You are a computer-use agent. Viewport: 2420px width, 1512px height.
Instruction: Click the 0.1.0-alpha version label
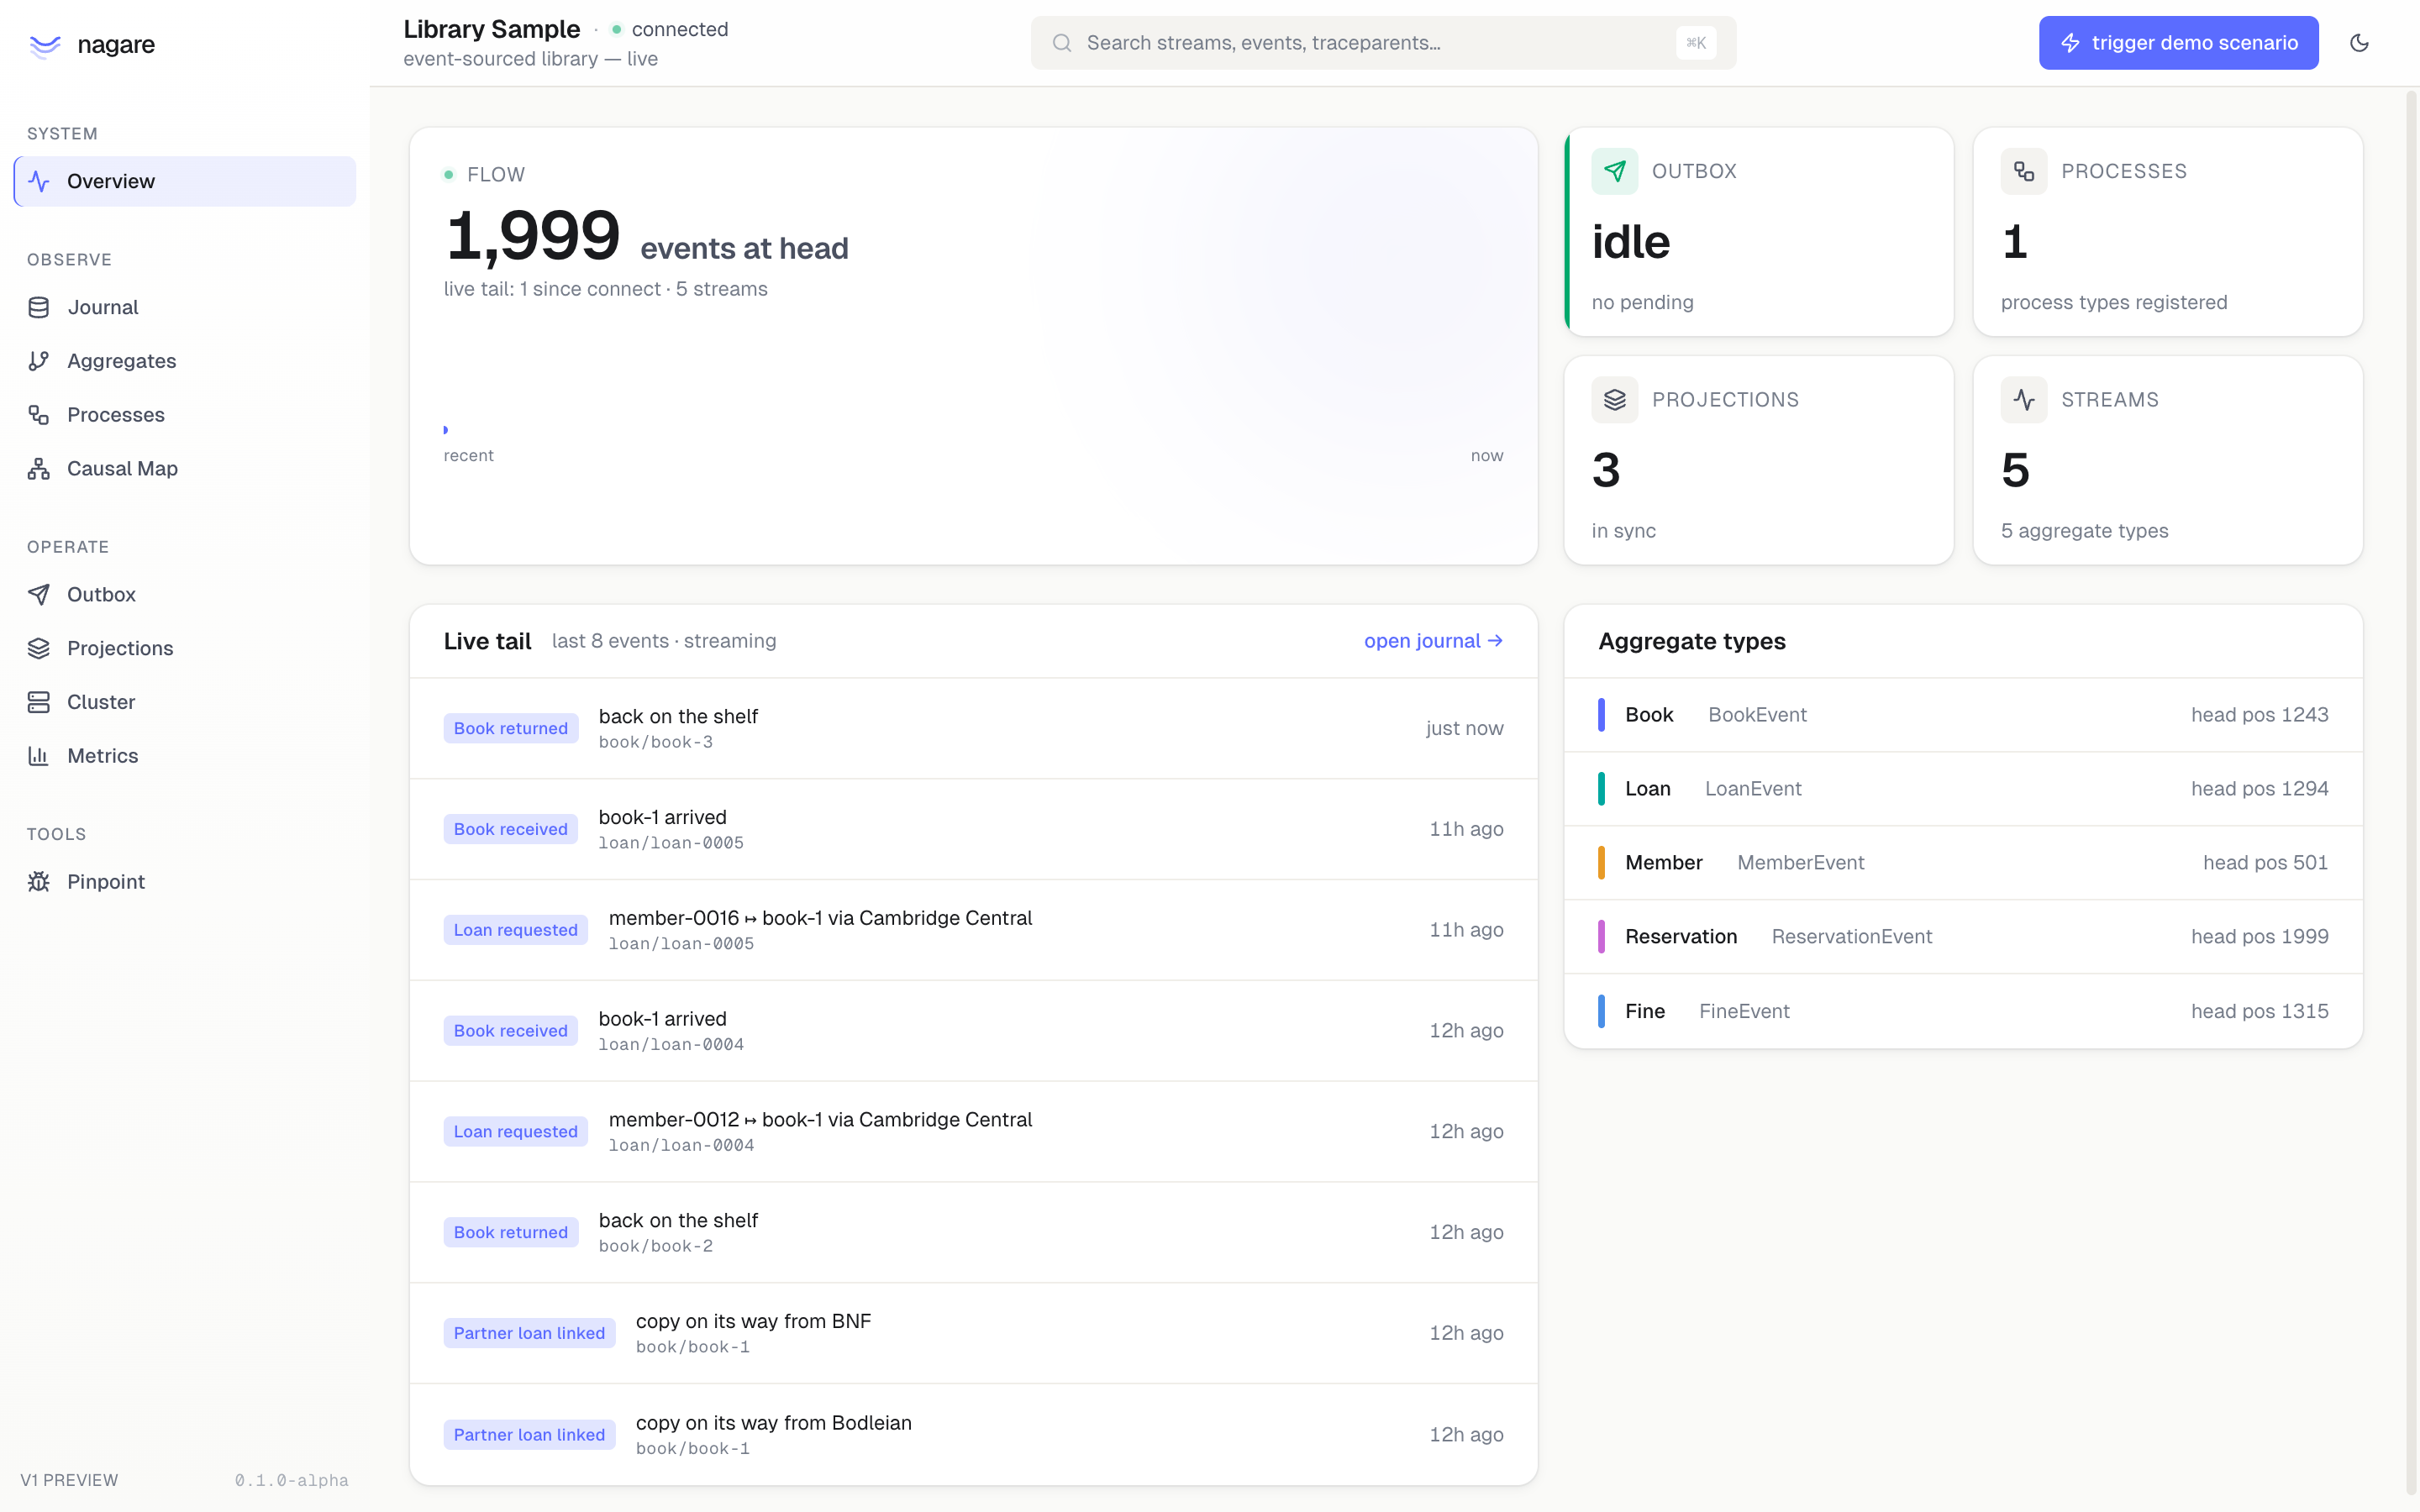tap(291, 1480)
